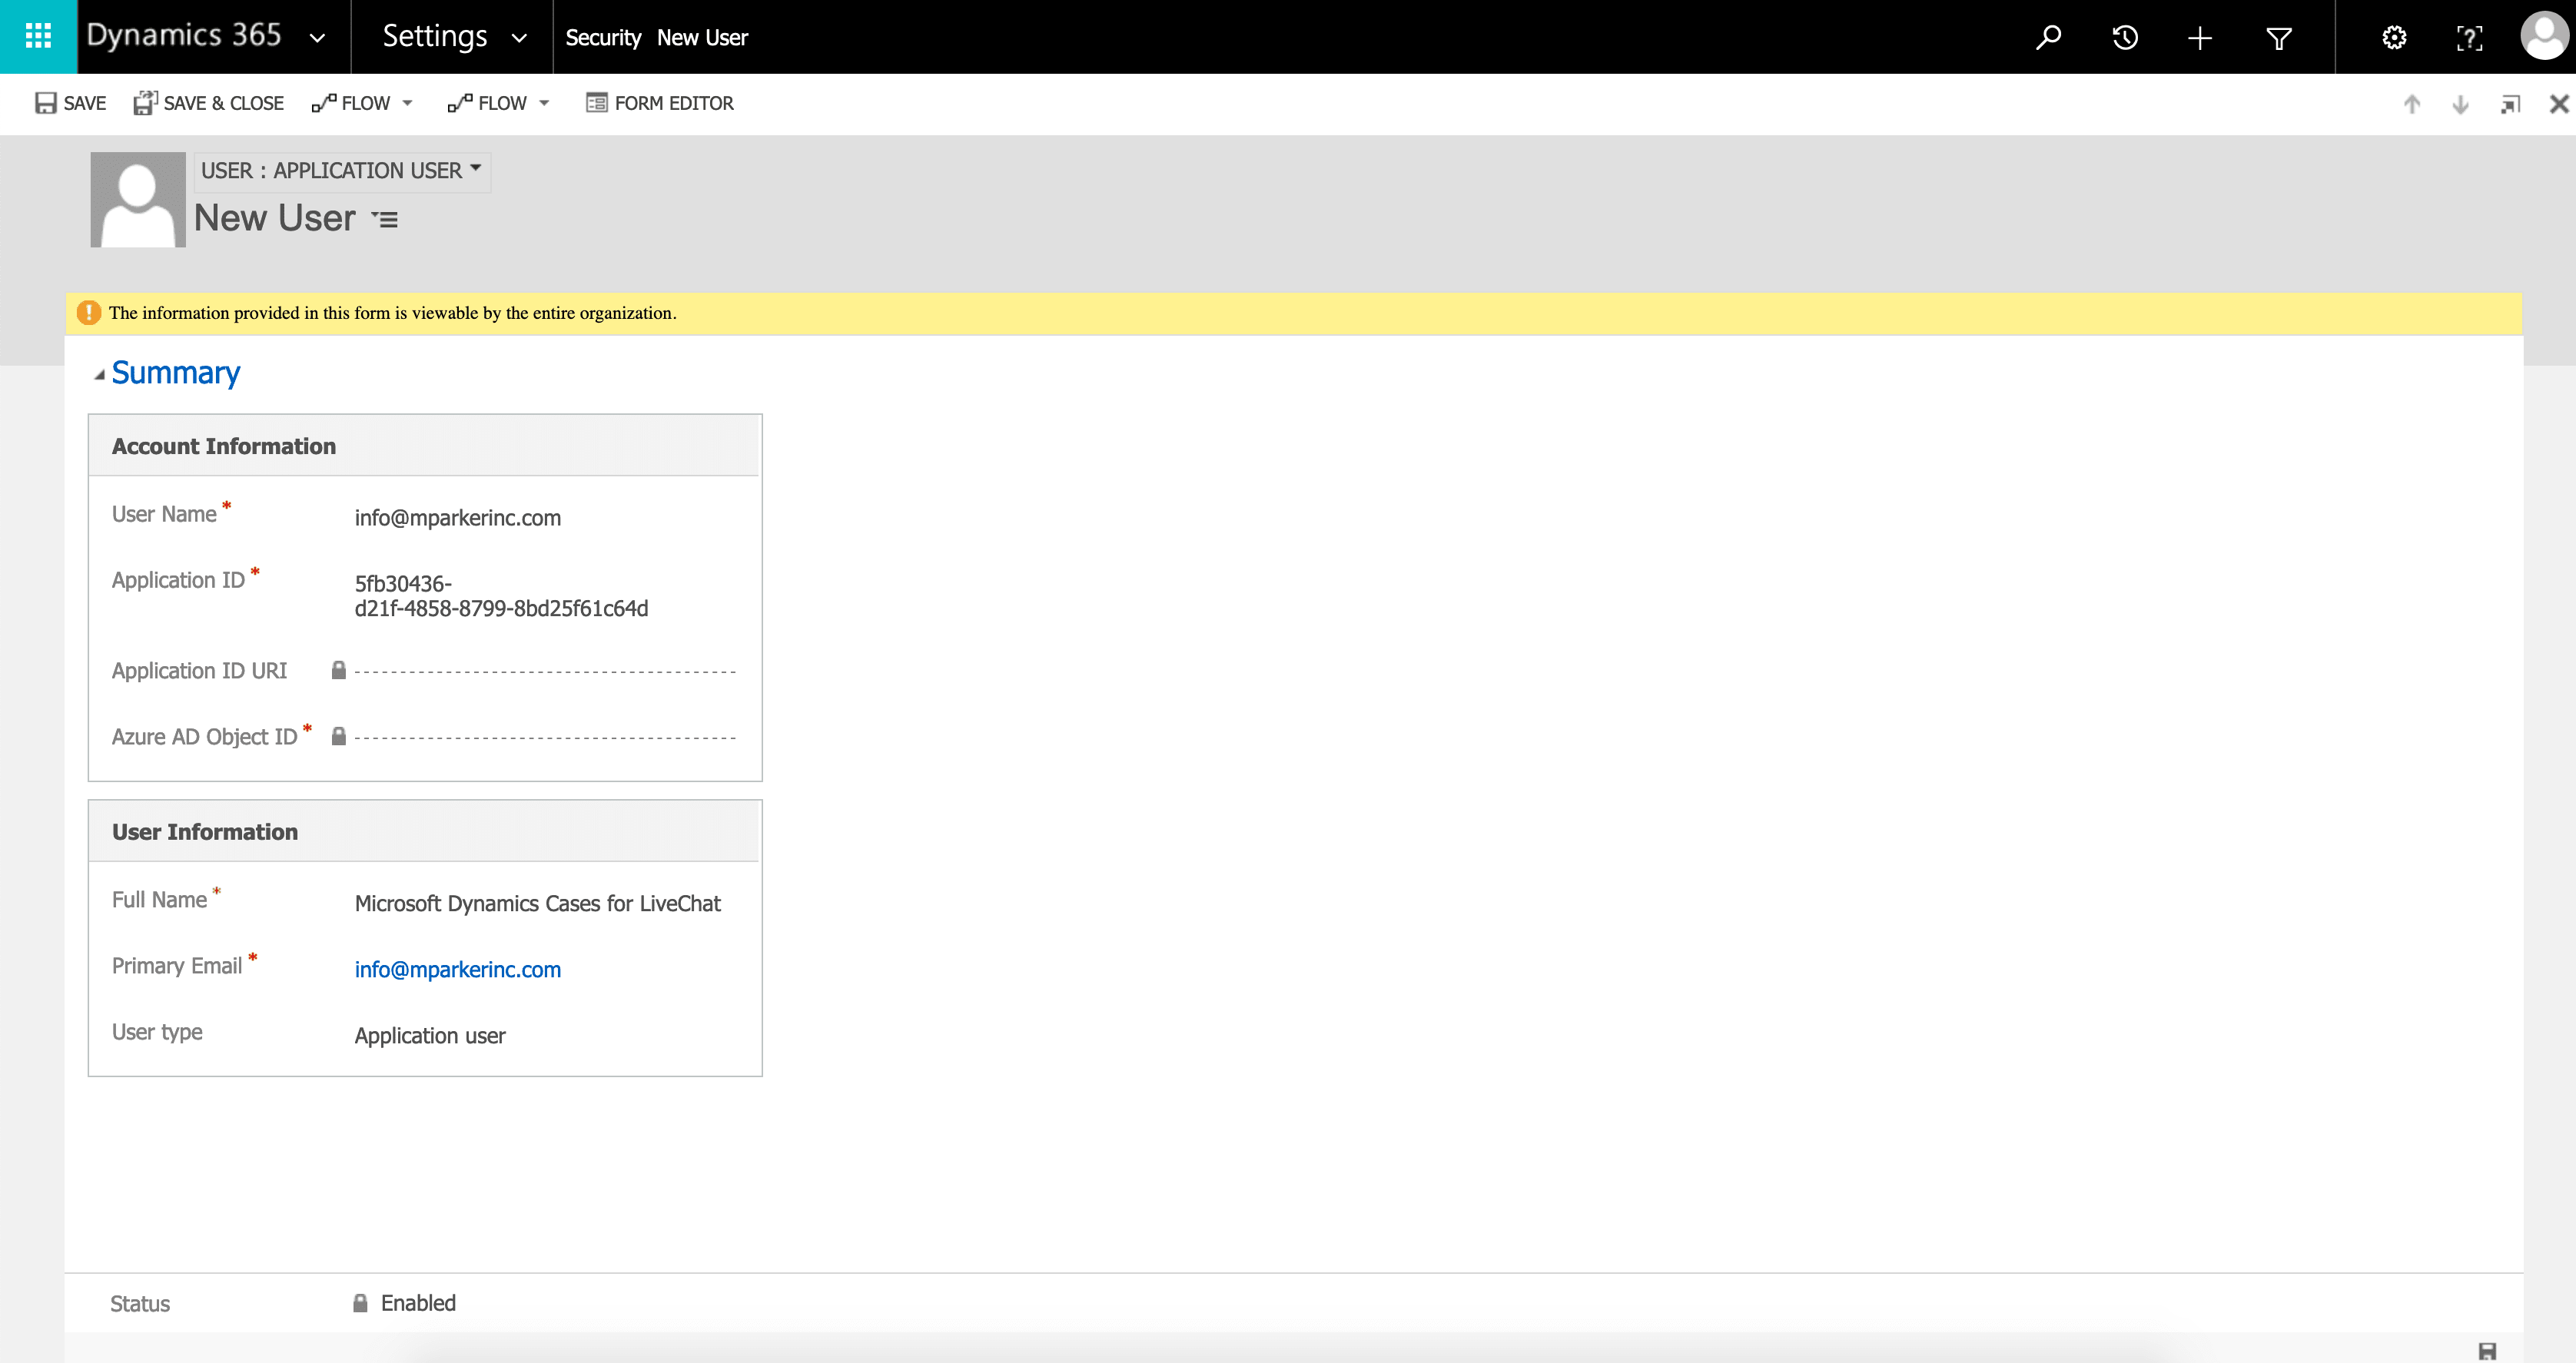Click the Status label in footer
Viewport: 2576px width, 1363px height.
[140, 1303]
